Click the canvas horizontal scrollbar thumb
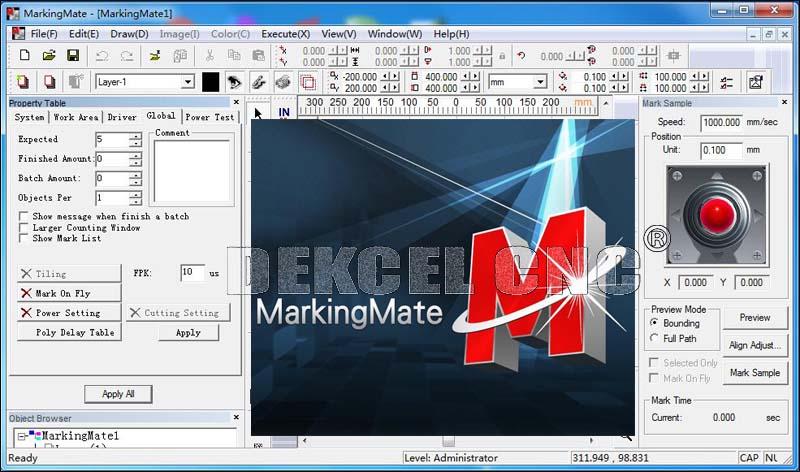This screenshot has width=800, height=472. 448,441
